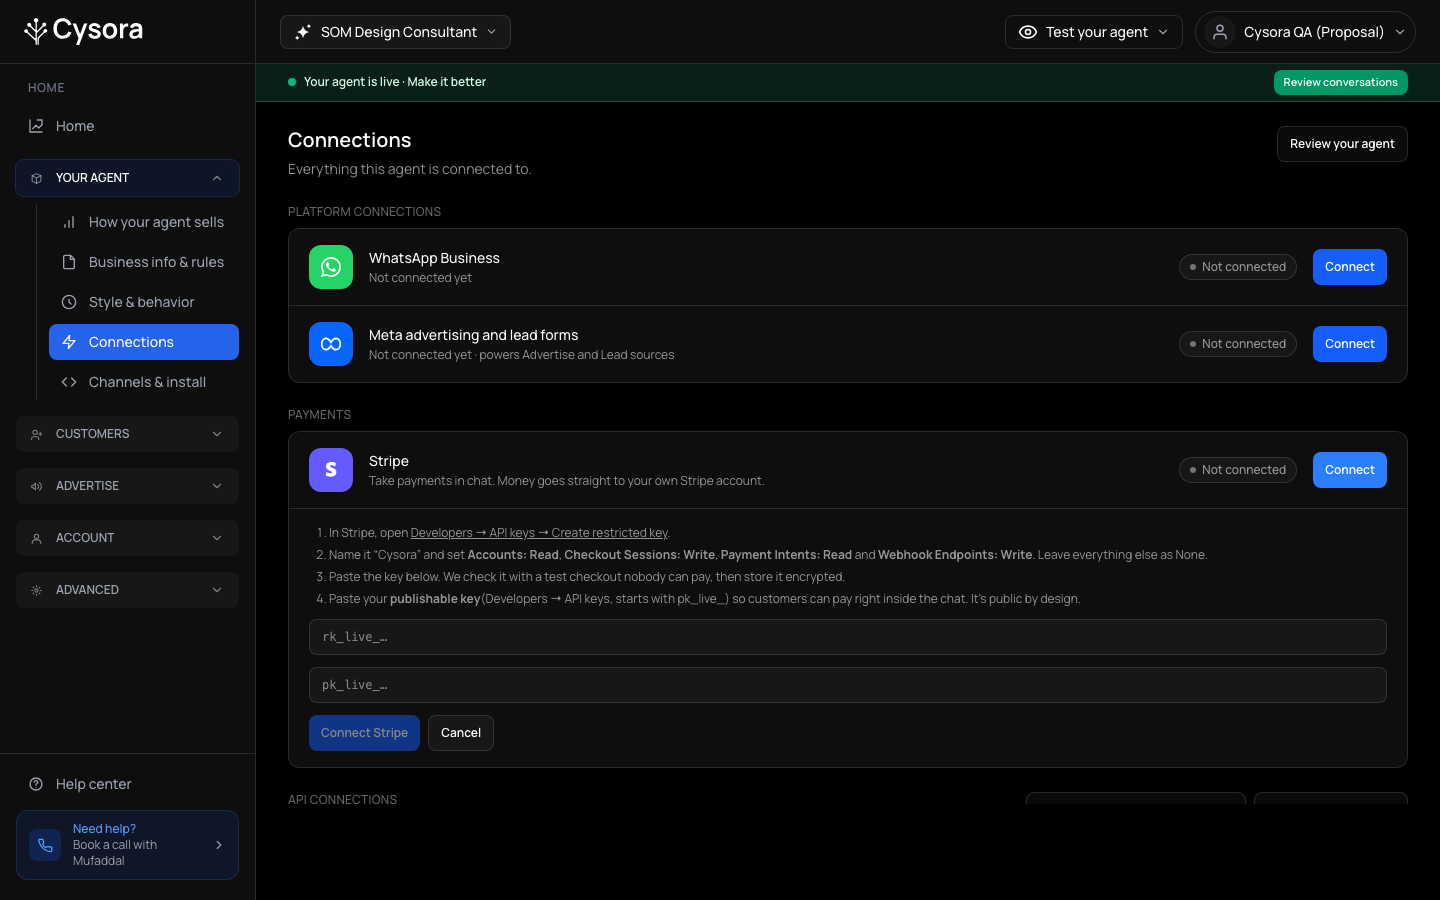
Task: Navigate to Business info & rules
Action: coord(144,262)
